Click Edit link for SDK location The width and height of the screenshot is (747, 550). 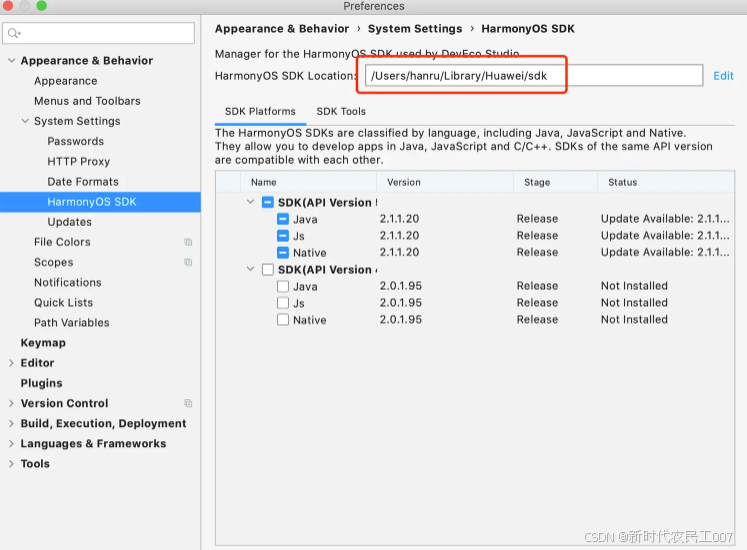(723, 76)
